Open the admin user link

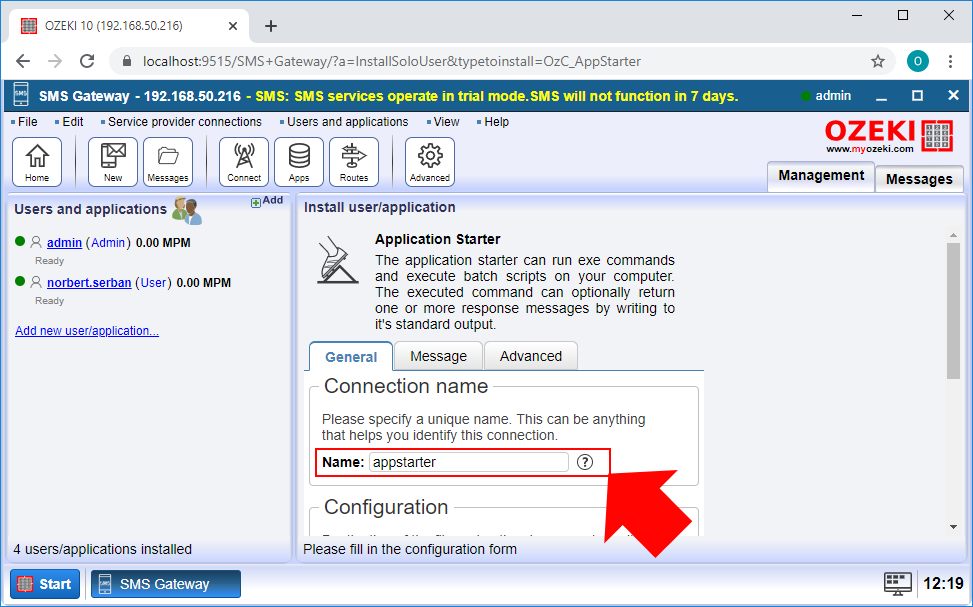click(x=65, y=243)
